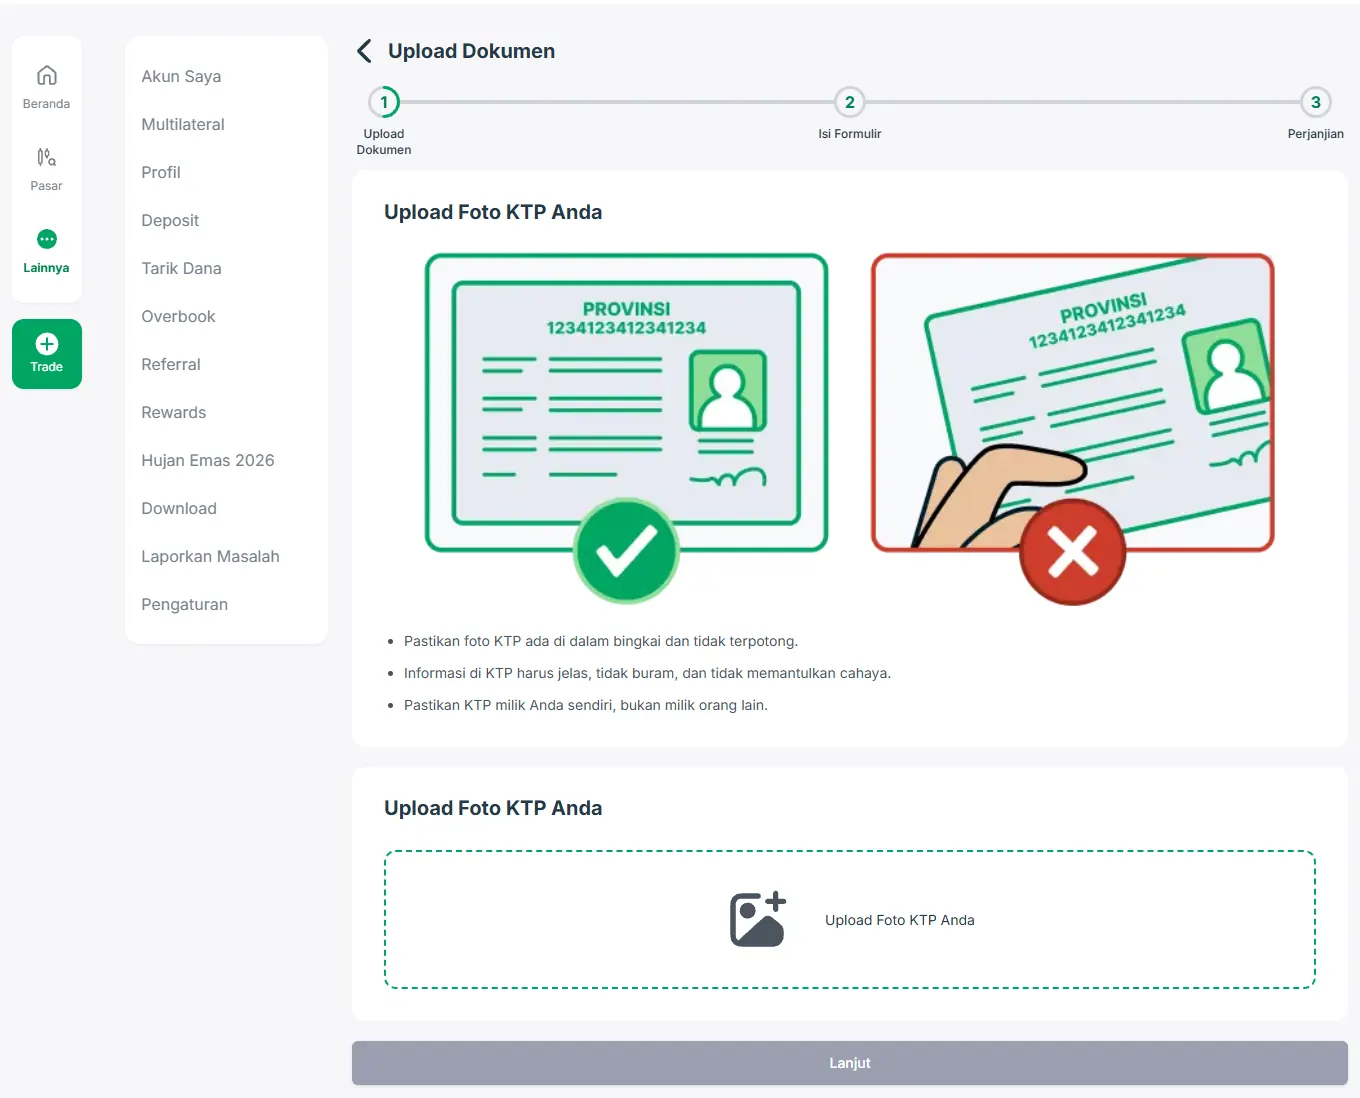
Task: Click the incorrect KTP example image
Action: pyautogui.click(x=1073, y=427)
